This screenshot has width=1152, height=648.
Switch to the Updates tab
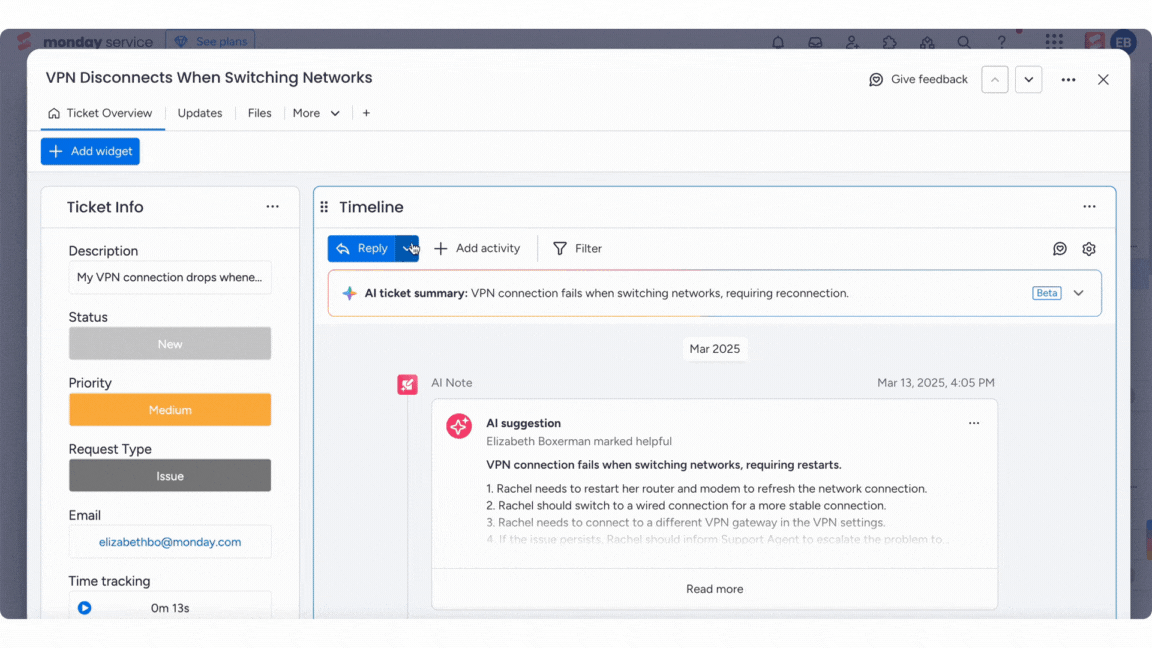[200, 113]
